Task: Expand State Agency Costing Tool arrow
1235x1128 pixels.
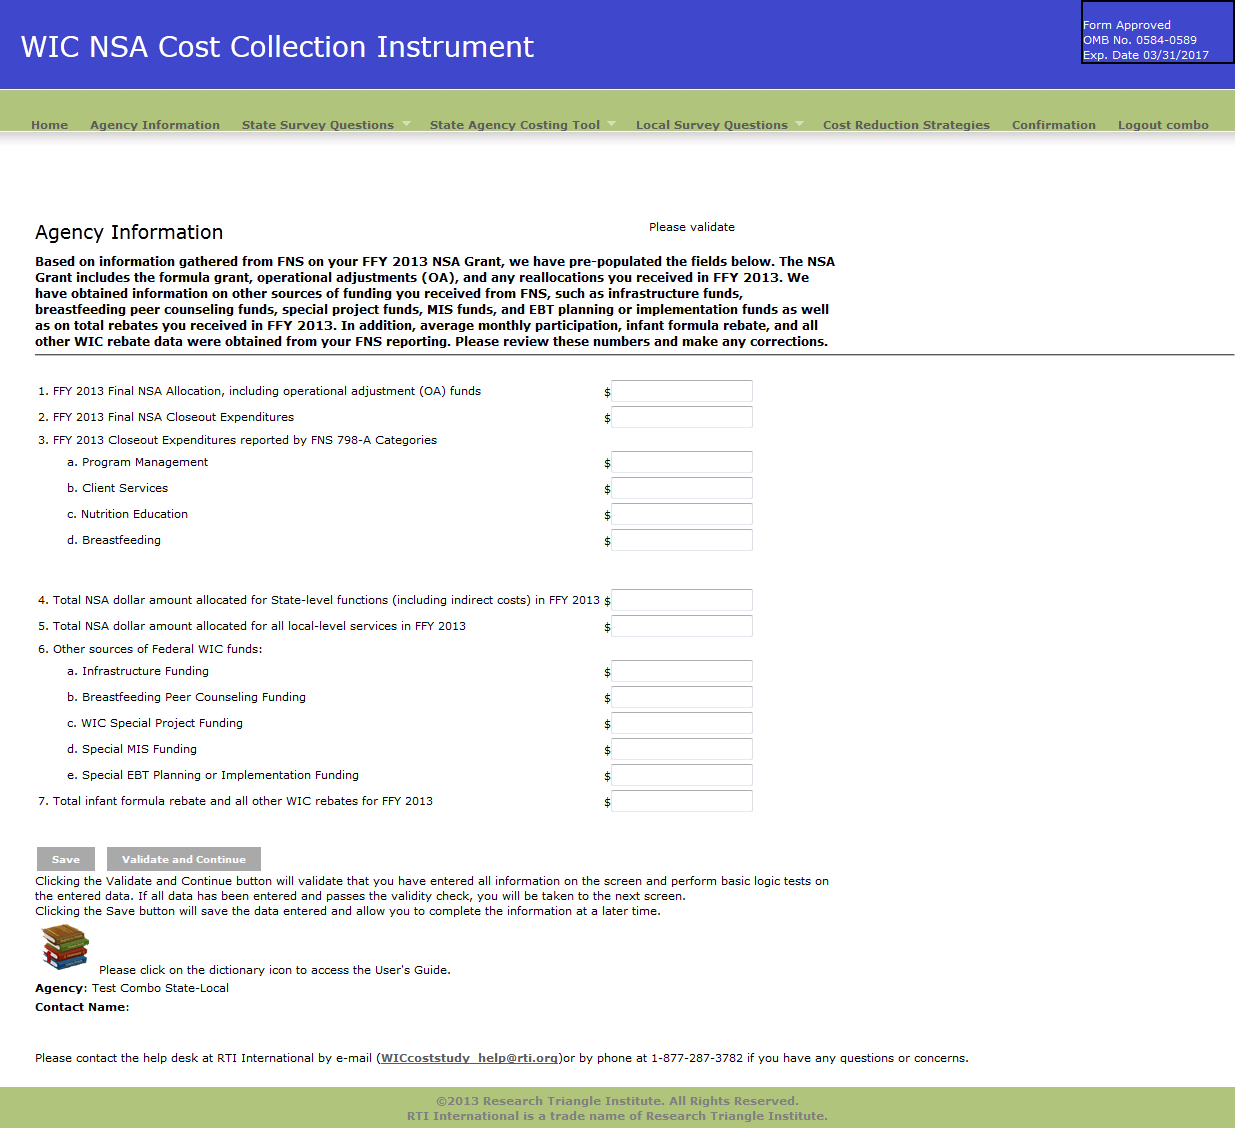Action: coord(612,124)
